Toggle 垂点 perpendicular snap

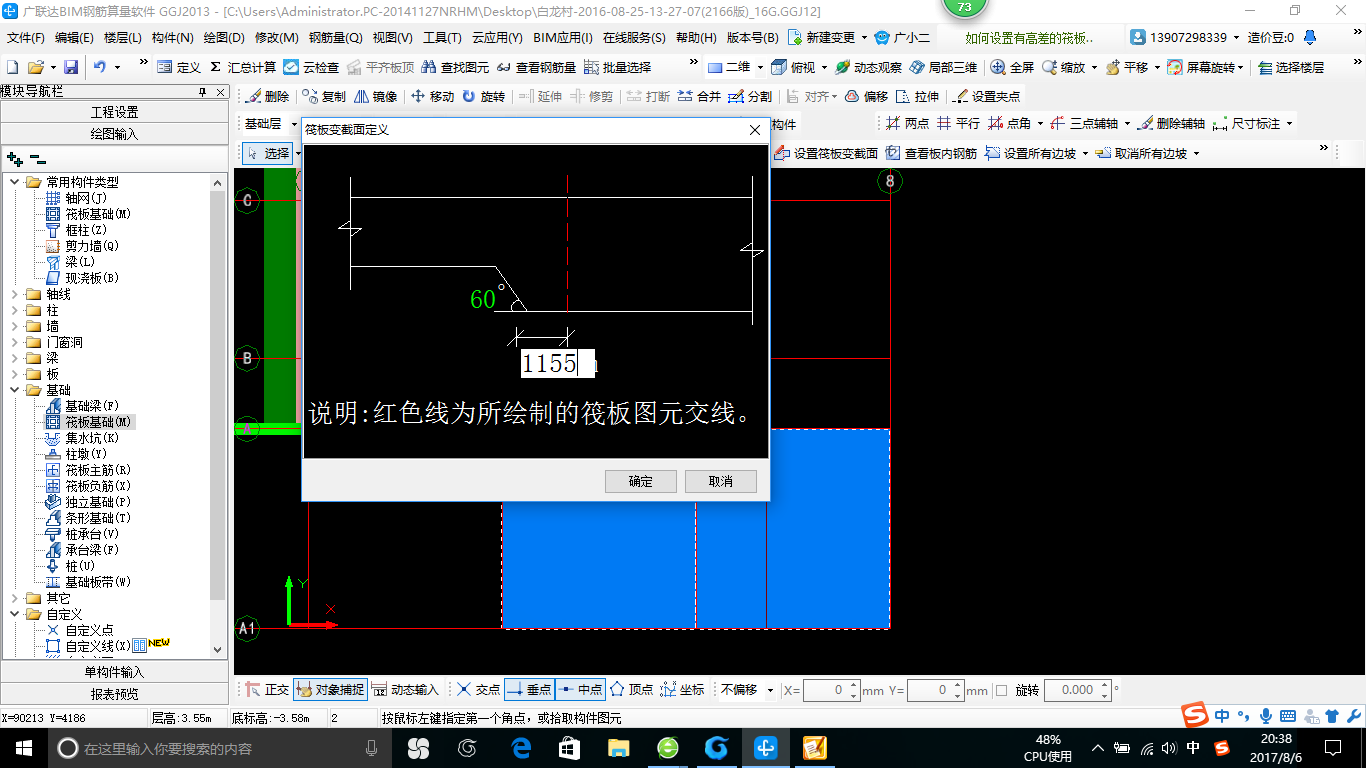pos(529,690)
